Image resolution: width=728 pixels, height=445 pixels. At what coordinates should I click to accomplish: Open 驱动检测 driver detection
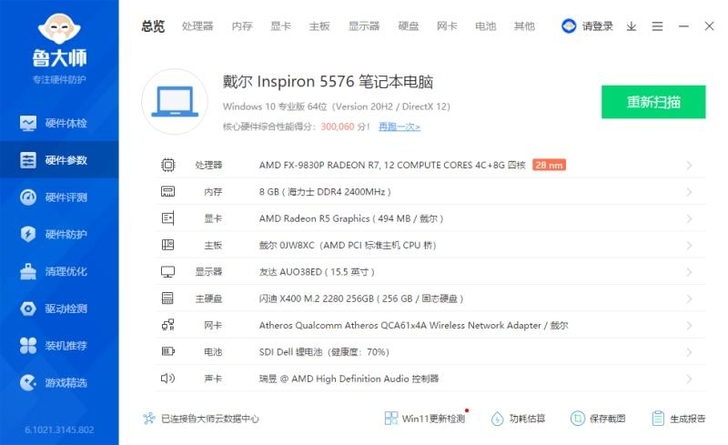pyautogui.click(x=59, y=308)
